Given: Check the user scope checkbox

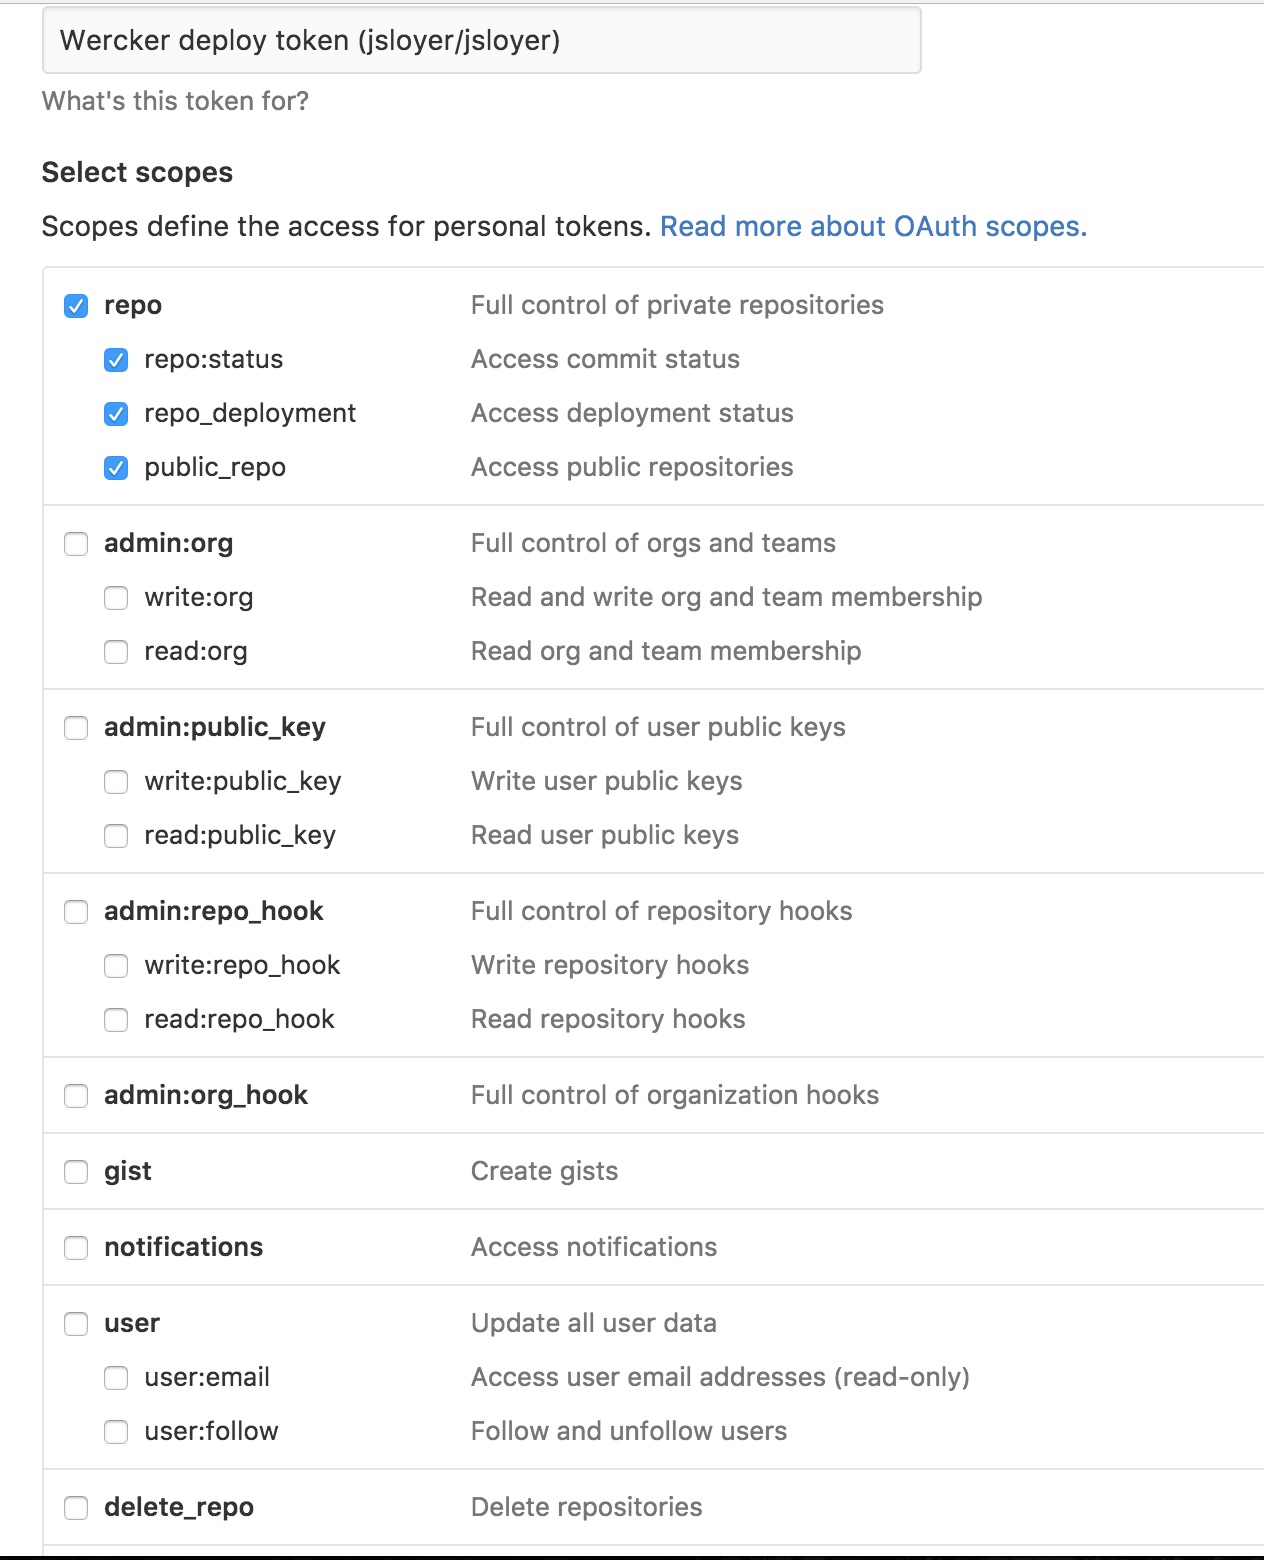Looking at the screenshot, I should tap(76, 1323).
